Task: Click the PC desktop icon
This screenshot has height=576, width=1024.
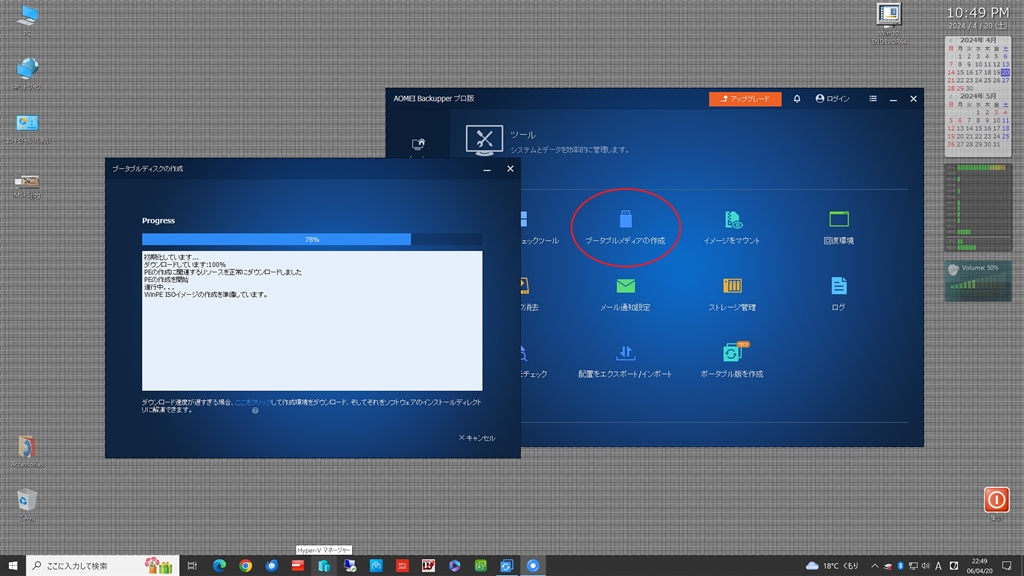Action: [x=27, y=20]
